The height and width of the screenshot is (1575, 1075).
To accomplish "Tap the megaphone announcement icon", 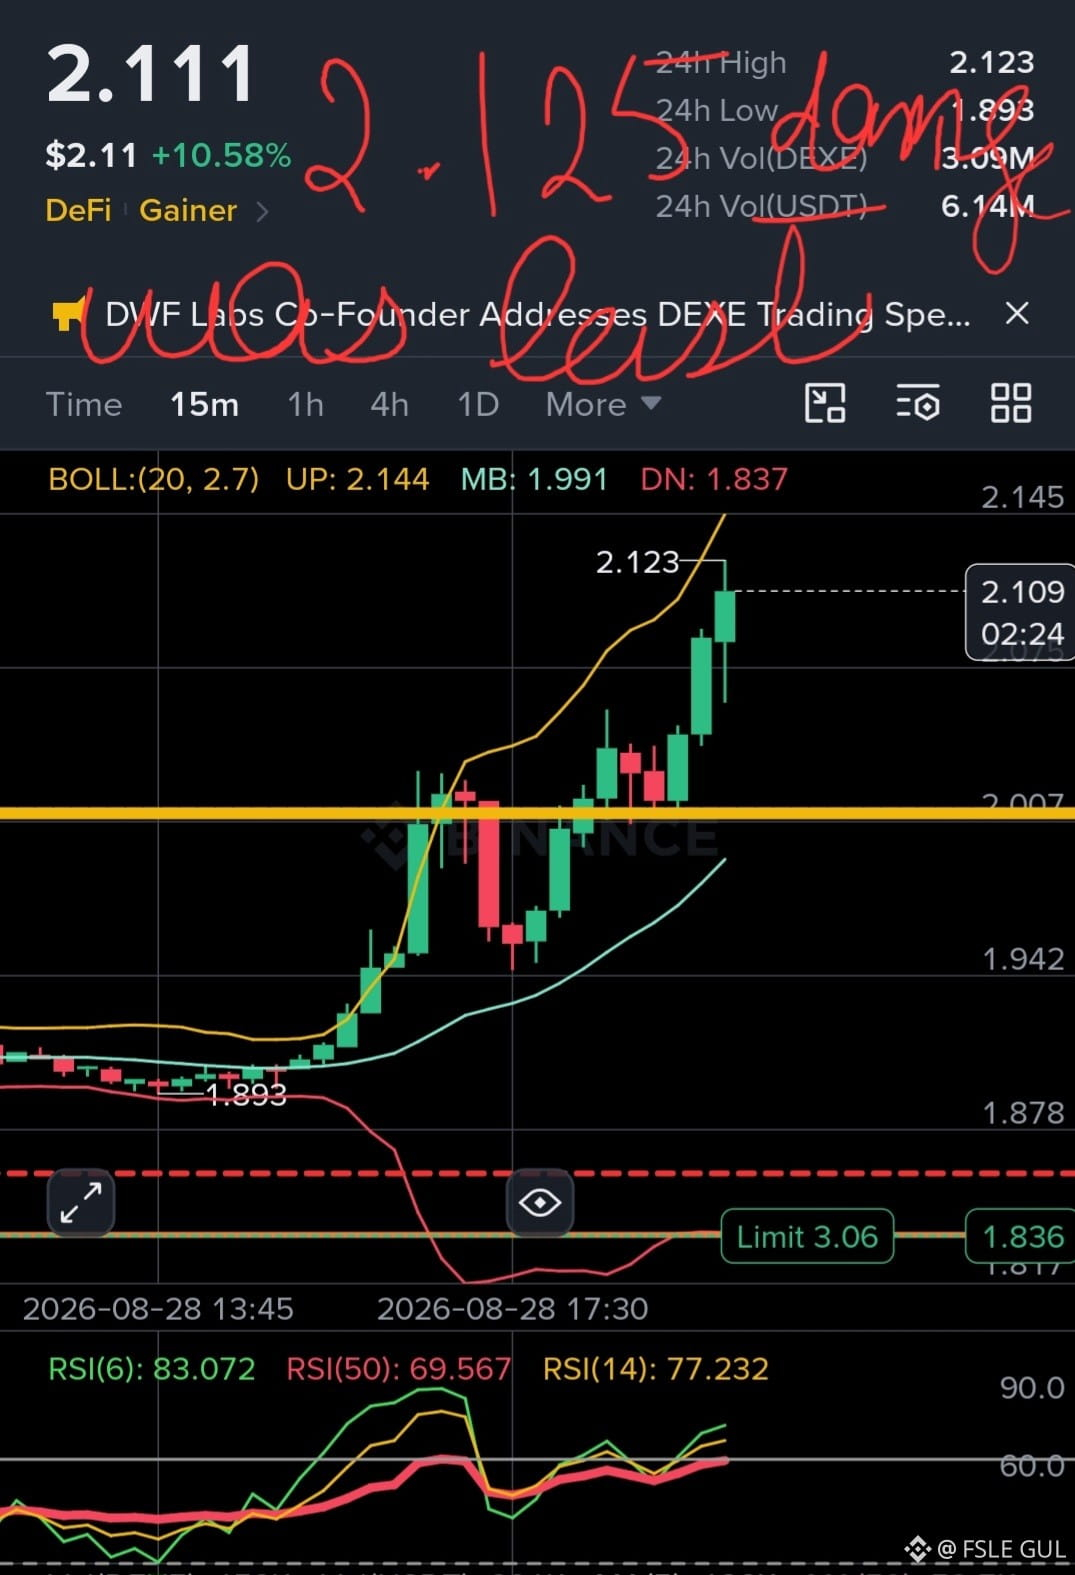I will point(68,315).
